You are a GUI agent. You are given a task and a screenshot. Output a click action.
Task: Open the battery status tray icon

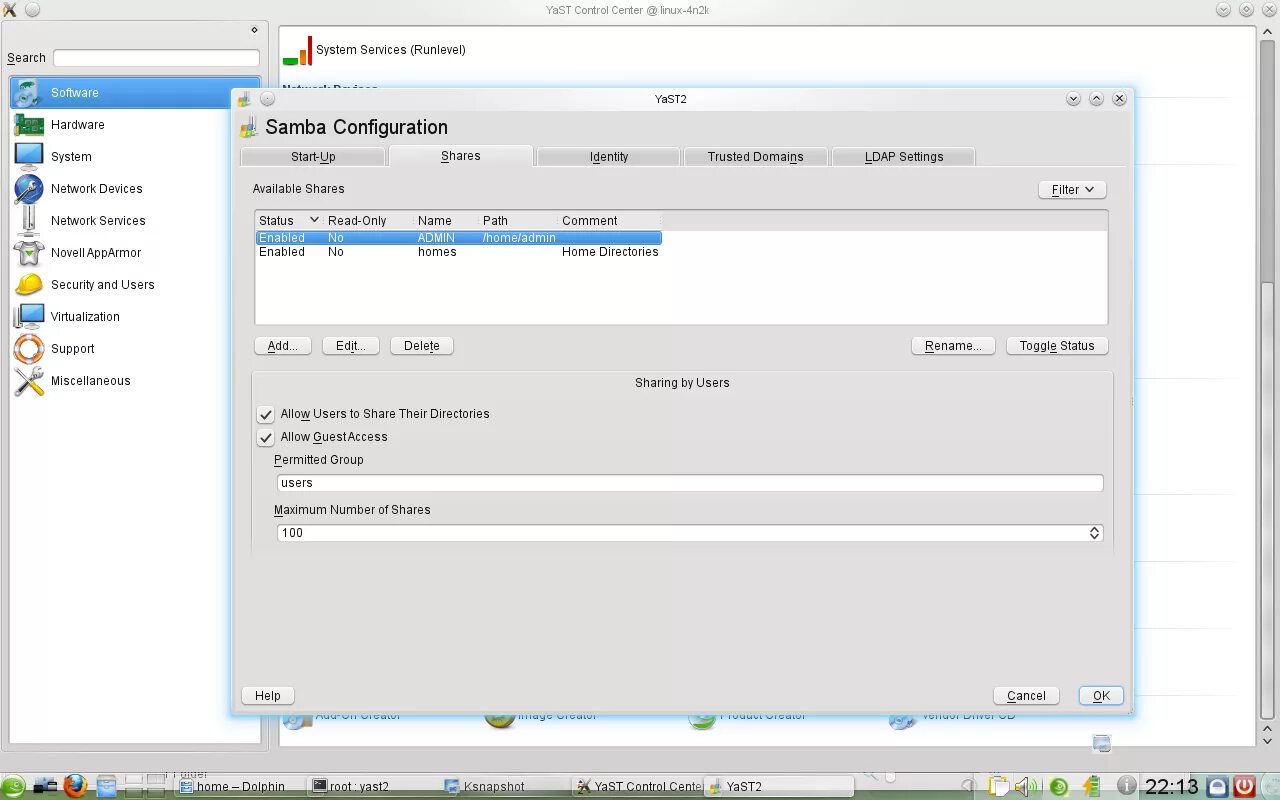(x=1091, y=786)
